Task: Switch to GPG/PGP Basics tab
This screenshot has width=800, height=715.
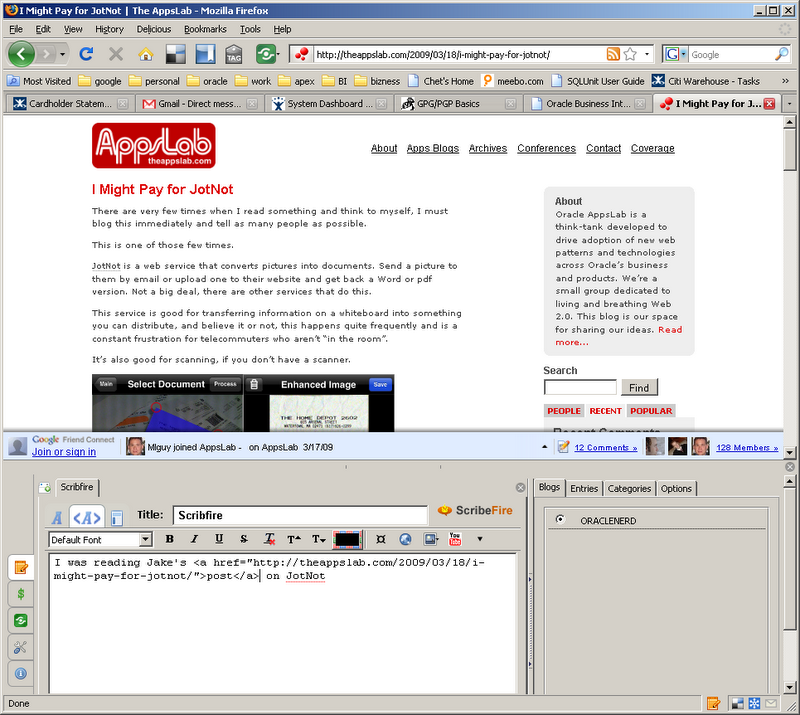Action: click(458, 104)
